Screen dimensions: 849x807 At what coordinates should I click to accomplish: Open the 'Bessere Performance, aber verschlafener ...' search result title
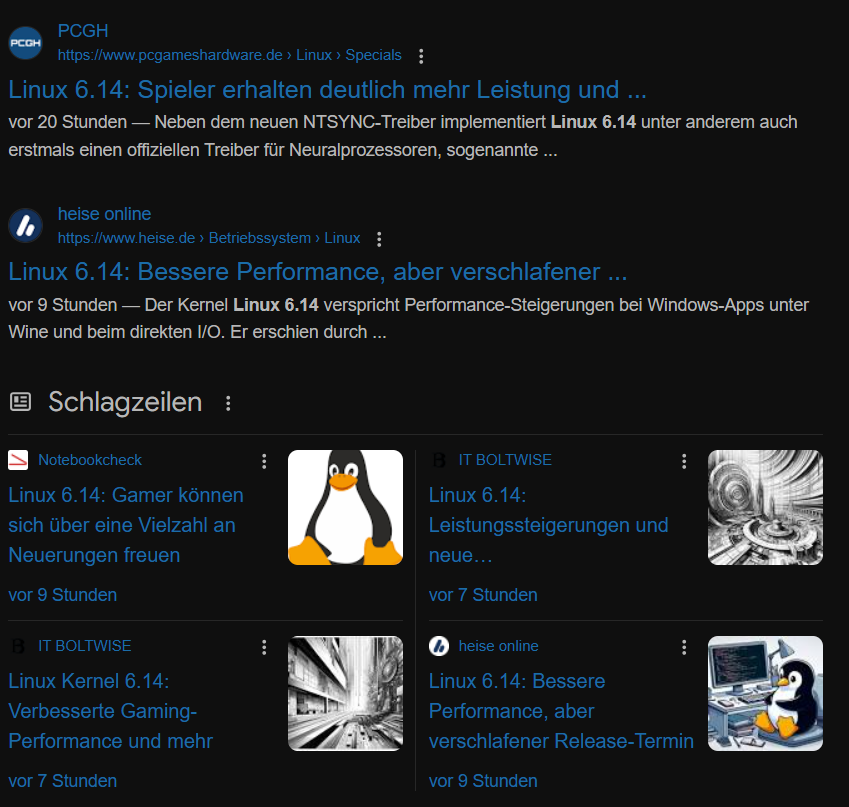pyautogui.click(x=318, y=272)
